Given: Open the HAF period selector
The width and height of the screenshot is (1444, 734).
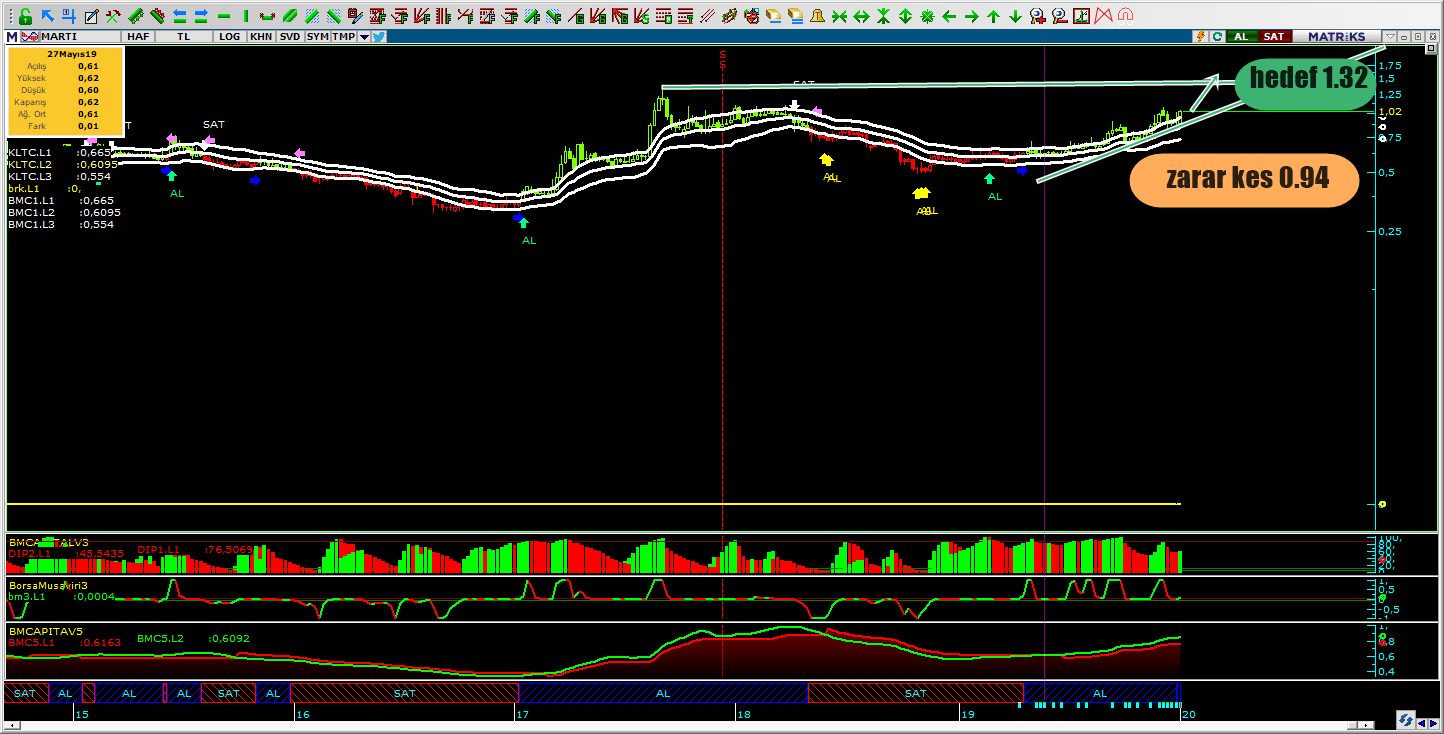Looking at the screenshot, I should (139, 36).
